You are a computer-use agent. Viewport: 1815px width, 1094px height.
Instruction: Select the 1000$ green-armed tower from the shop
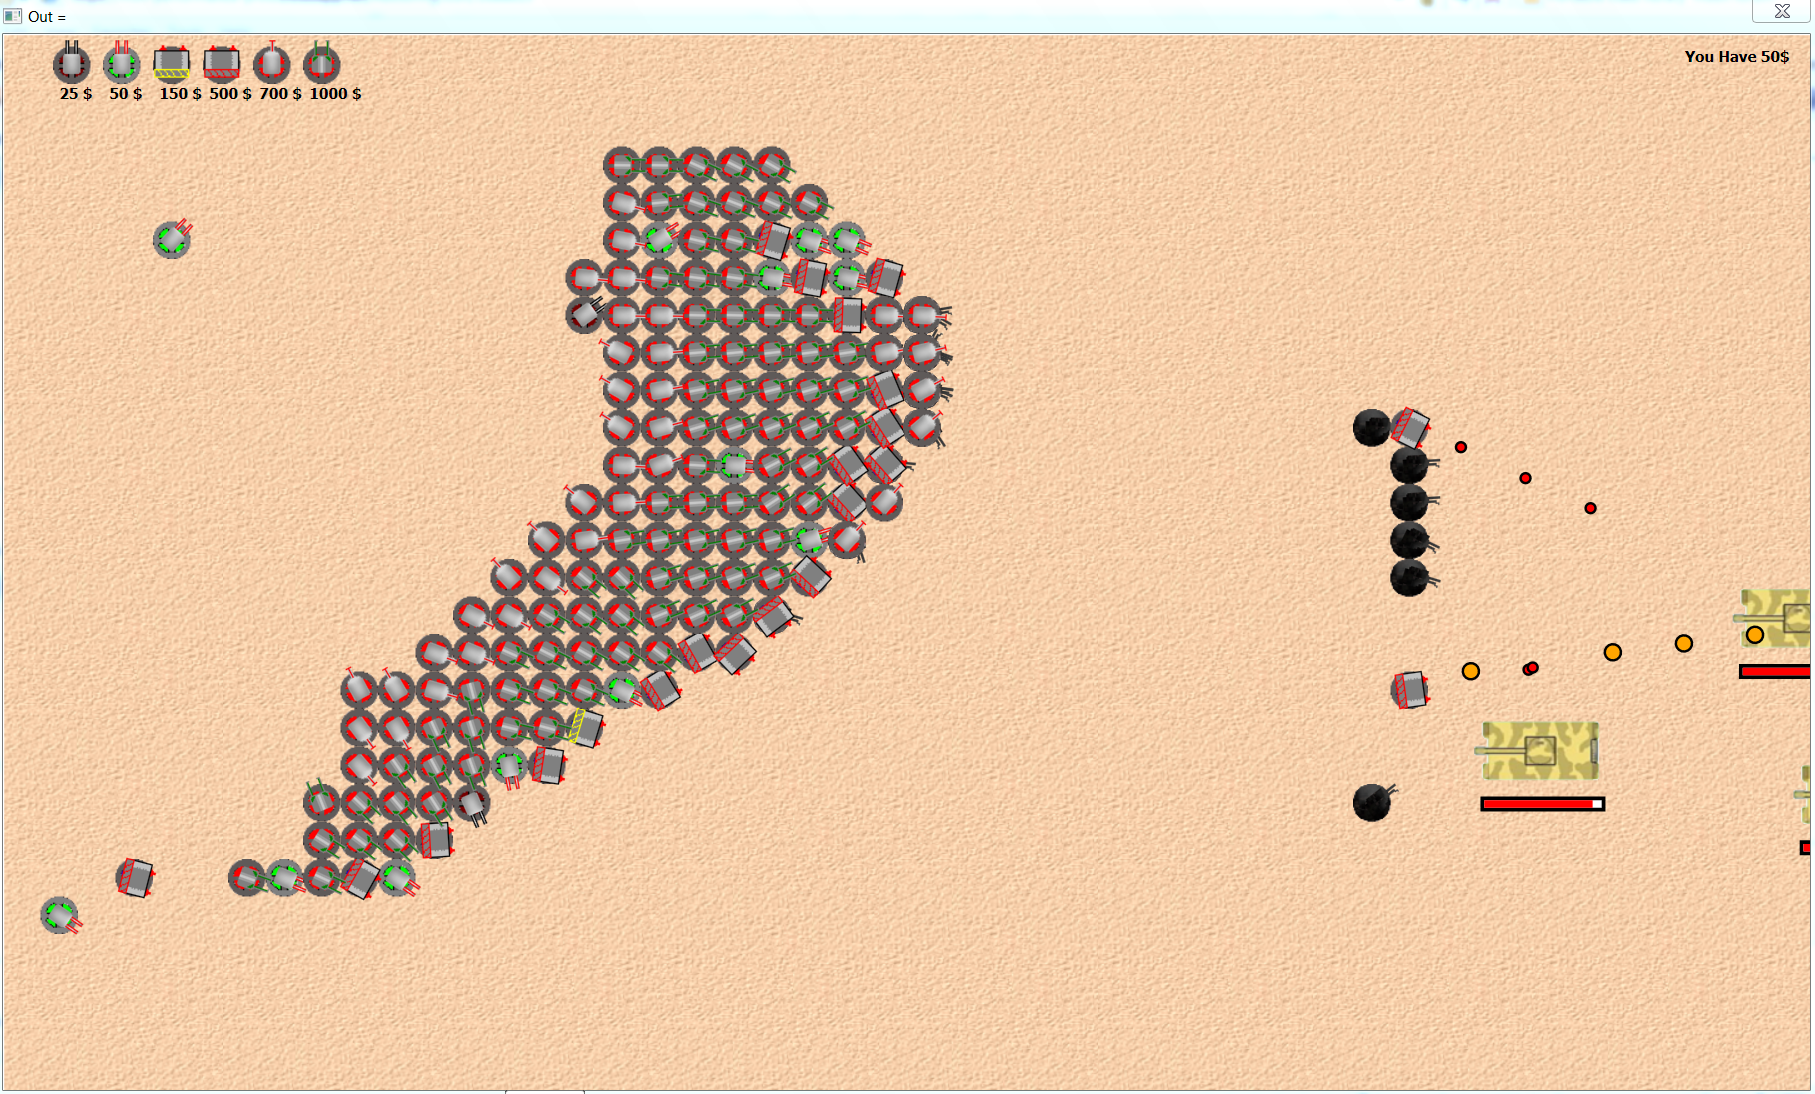321,65
